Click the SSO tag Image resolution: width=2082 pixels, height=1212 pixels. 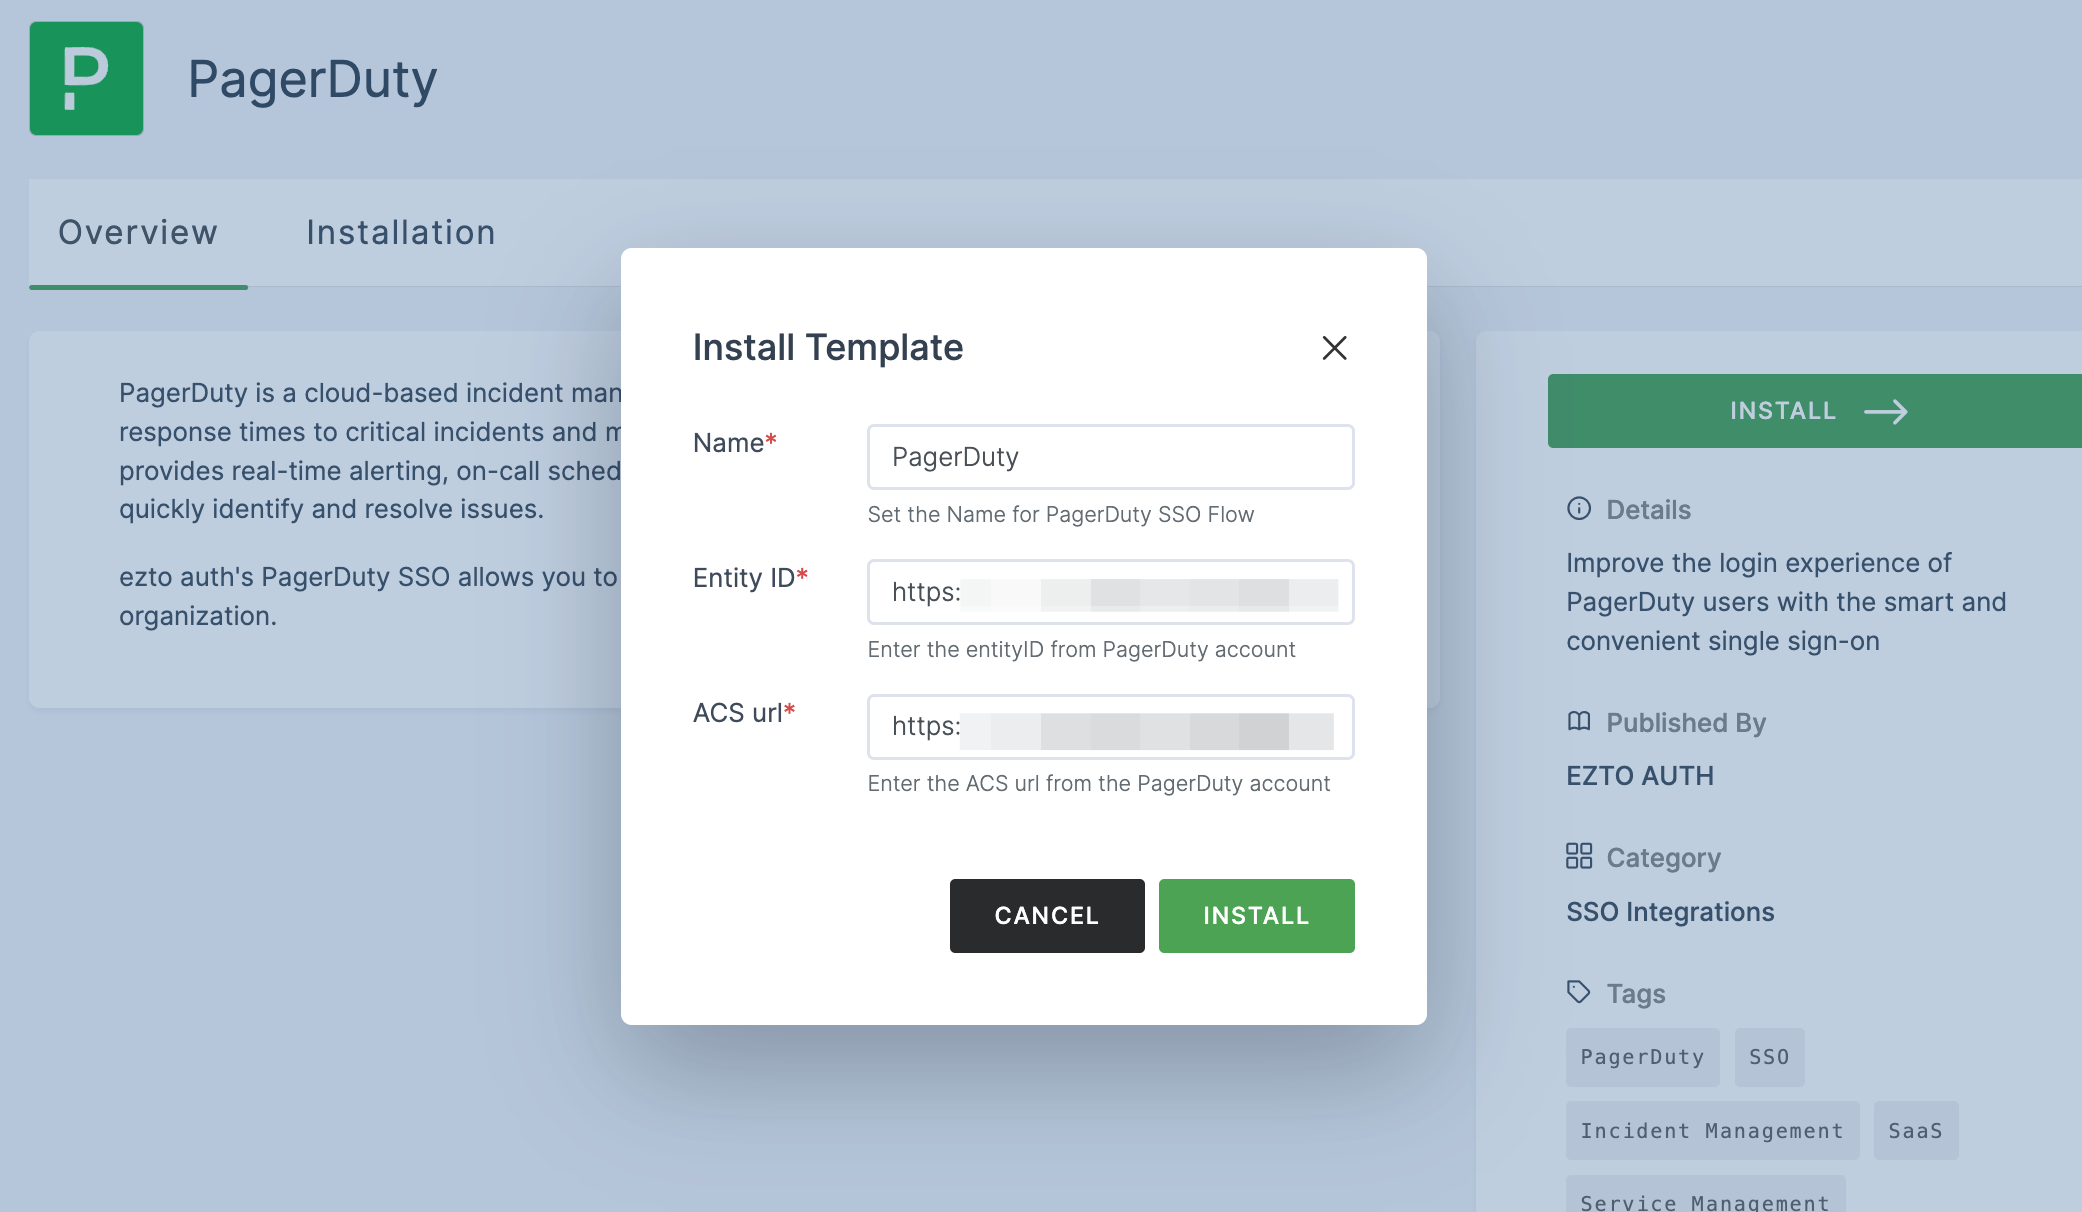coord(1769,1056)
